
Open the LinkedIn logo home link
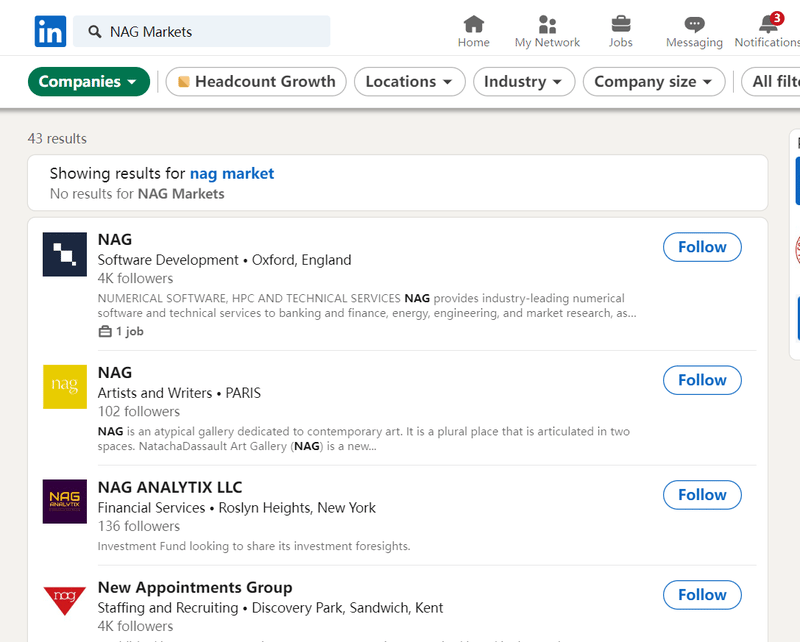[50, 31]
